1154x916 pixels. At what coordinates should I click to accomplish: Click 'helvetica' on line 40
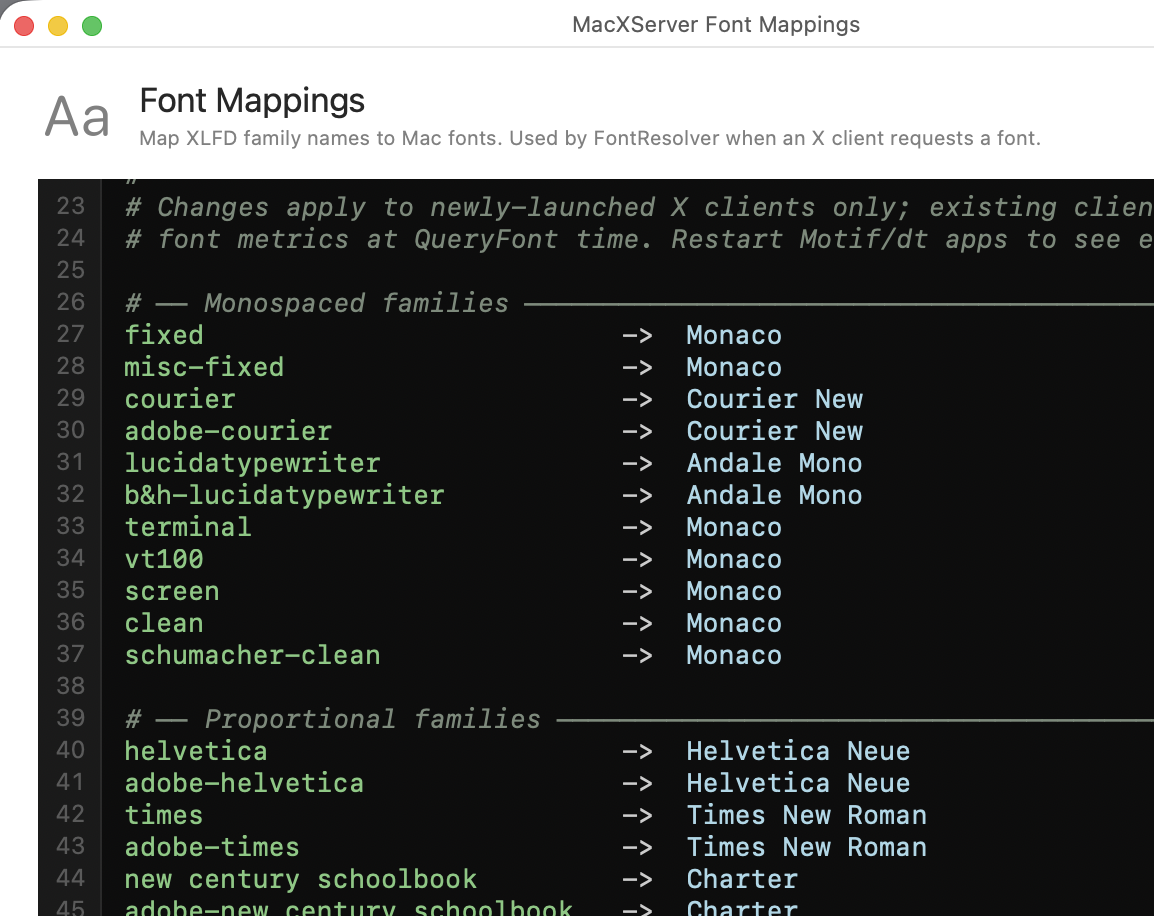pyautogui.click(x=196, y=751)
